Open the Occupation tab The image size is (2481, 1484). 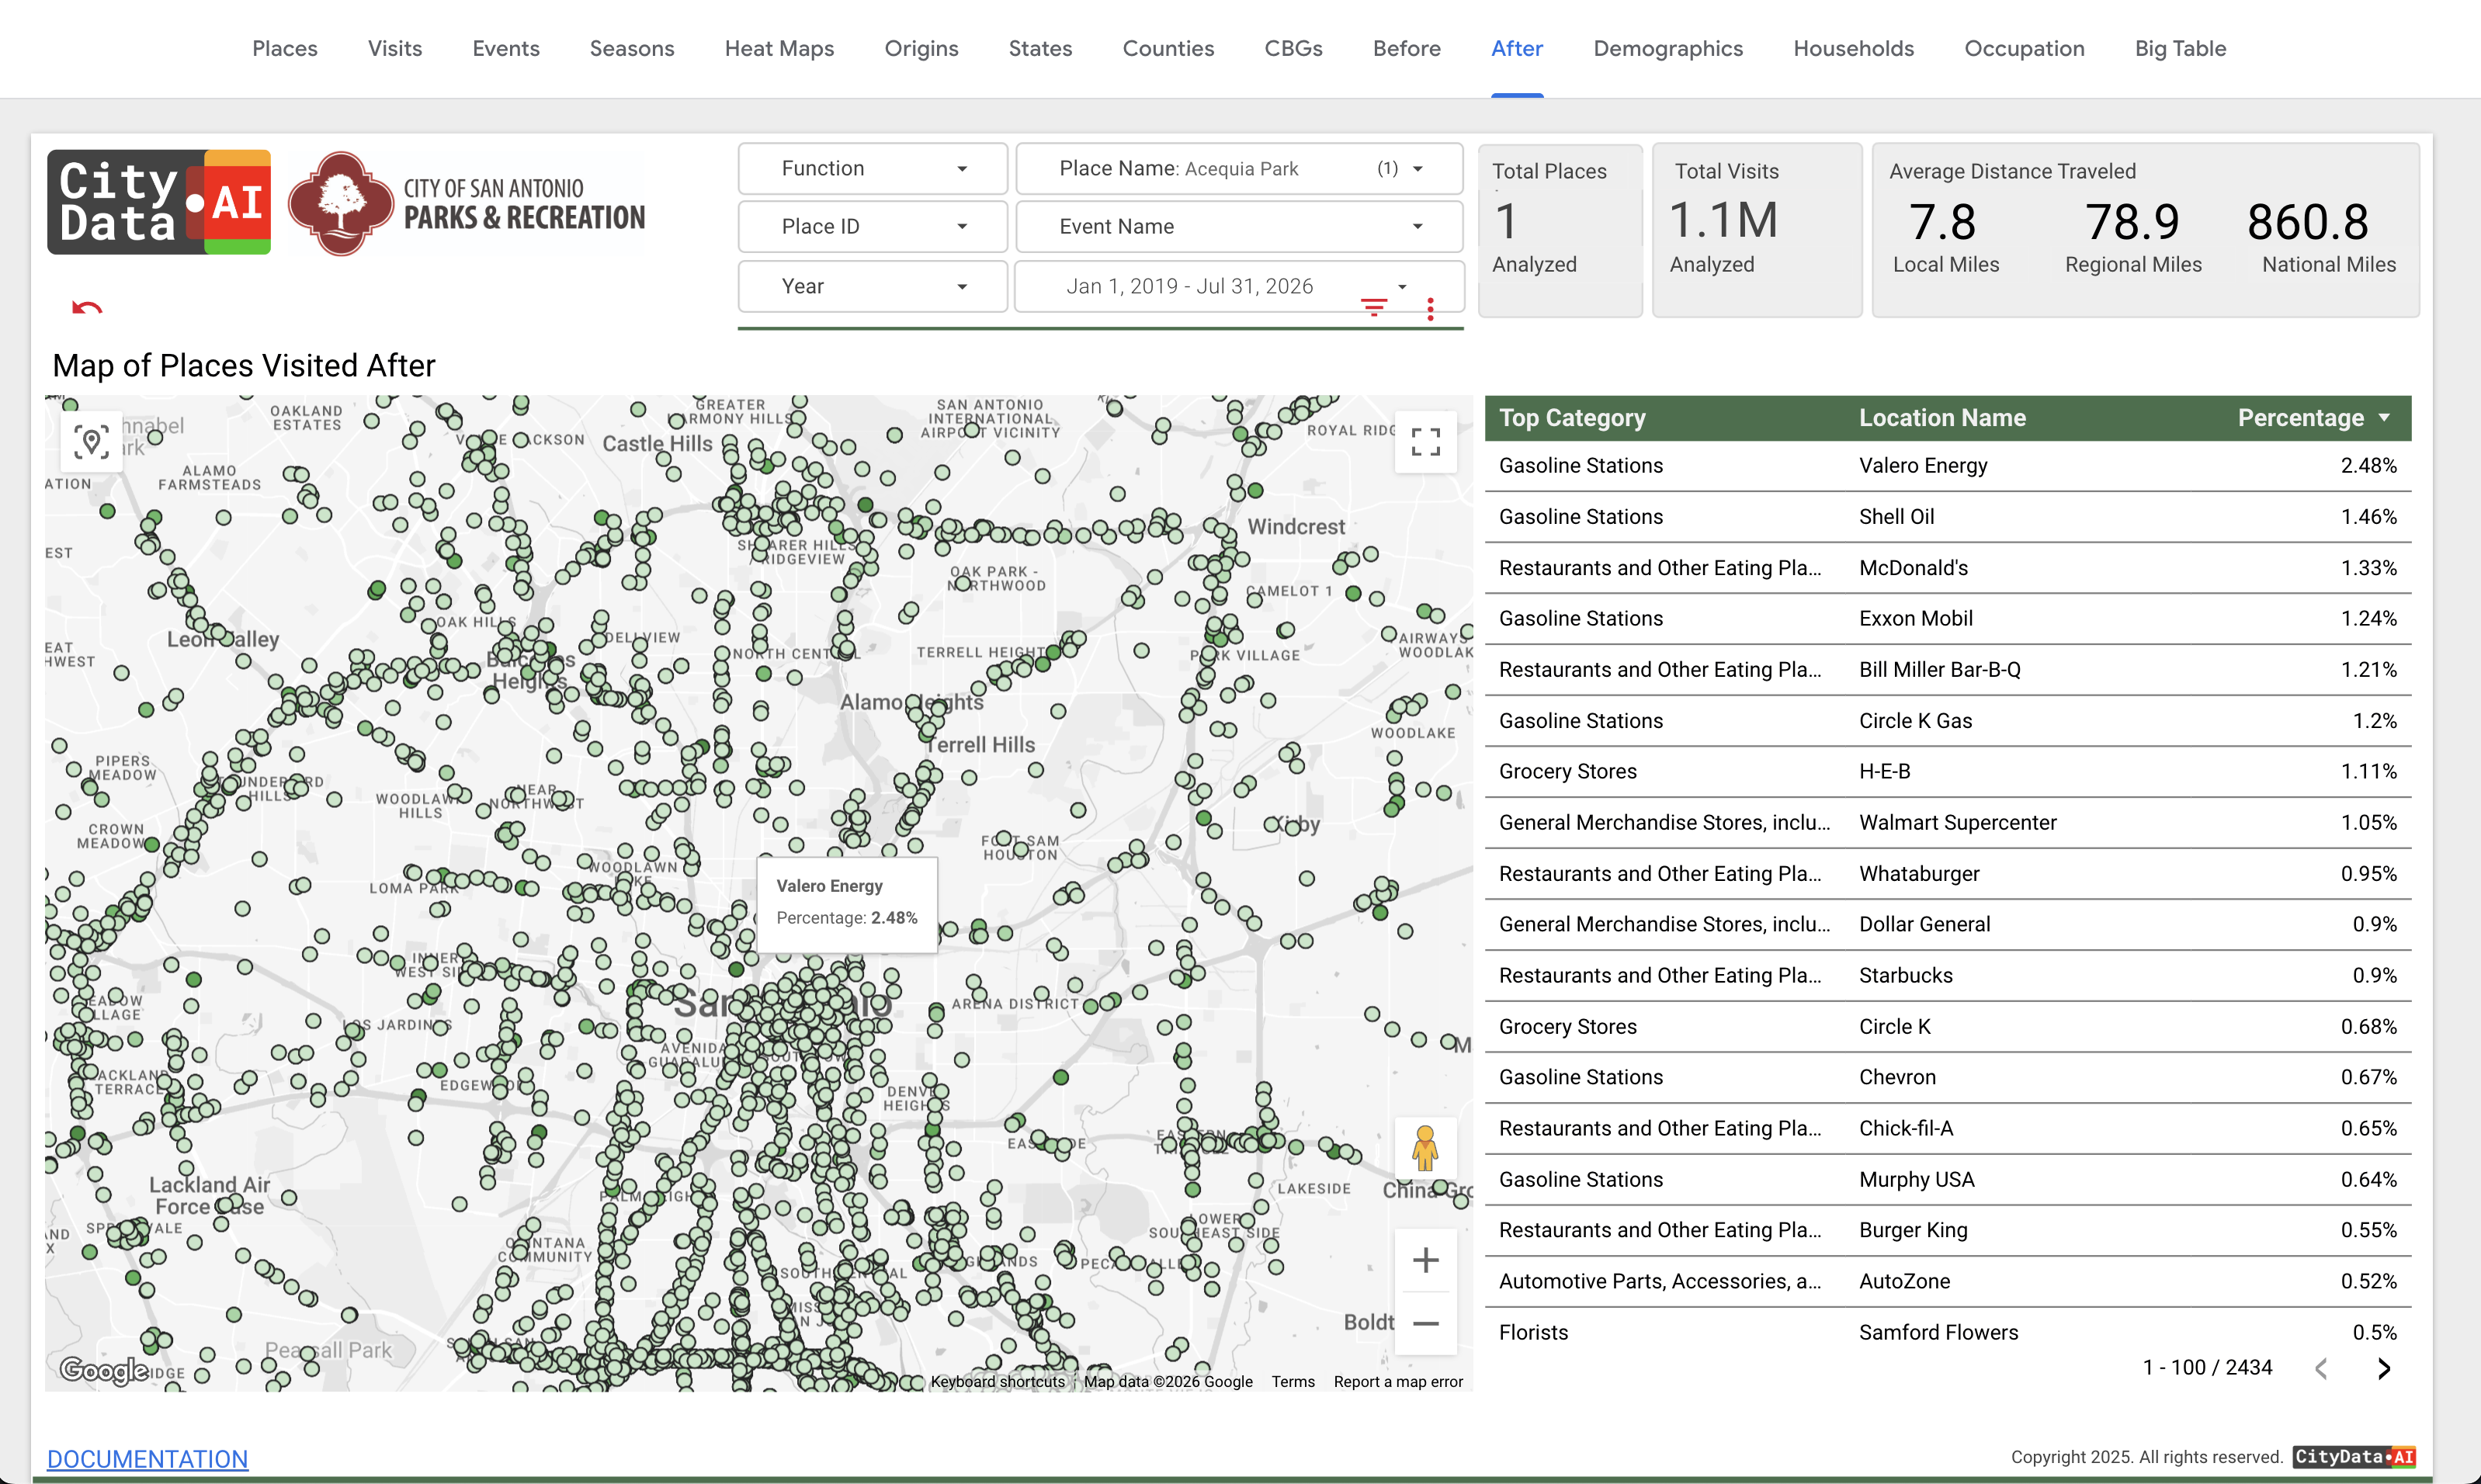2024,48
